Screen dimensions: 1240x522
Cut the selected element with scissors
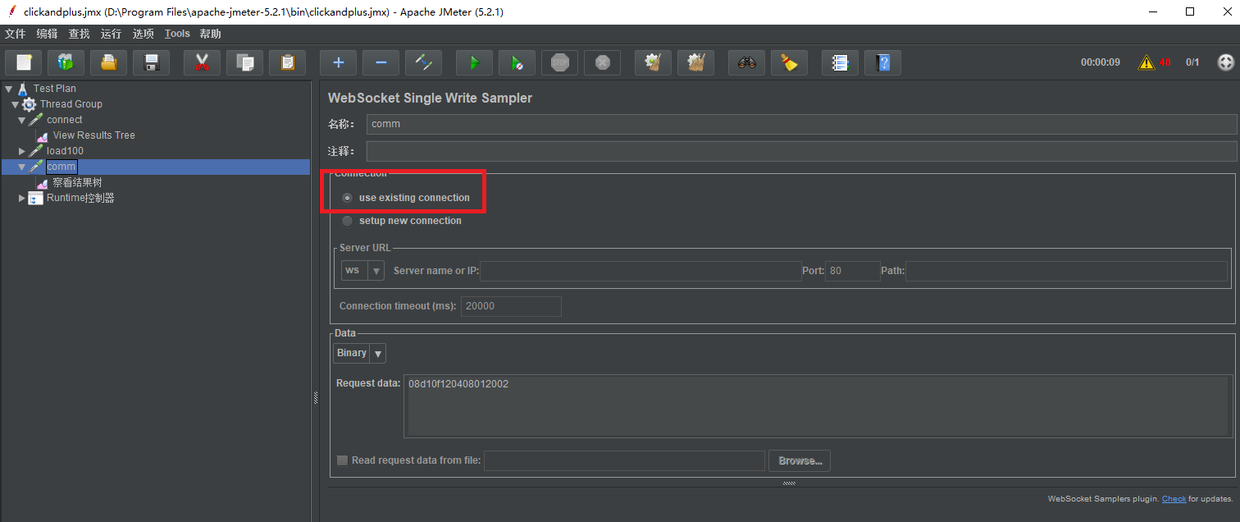(x=202, y=62)
